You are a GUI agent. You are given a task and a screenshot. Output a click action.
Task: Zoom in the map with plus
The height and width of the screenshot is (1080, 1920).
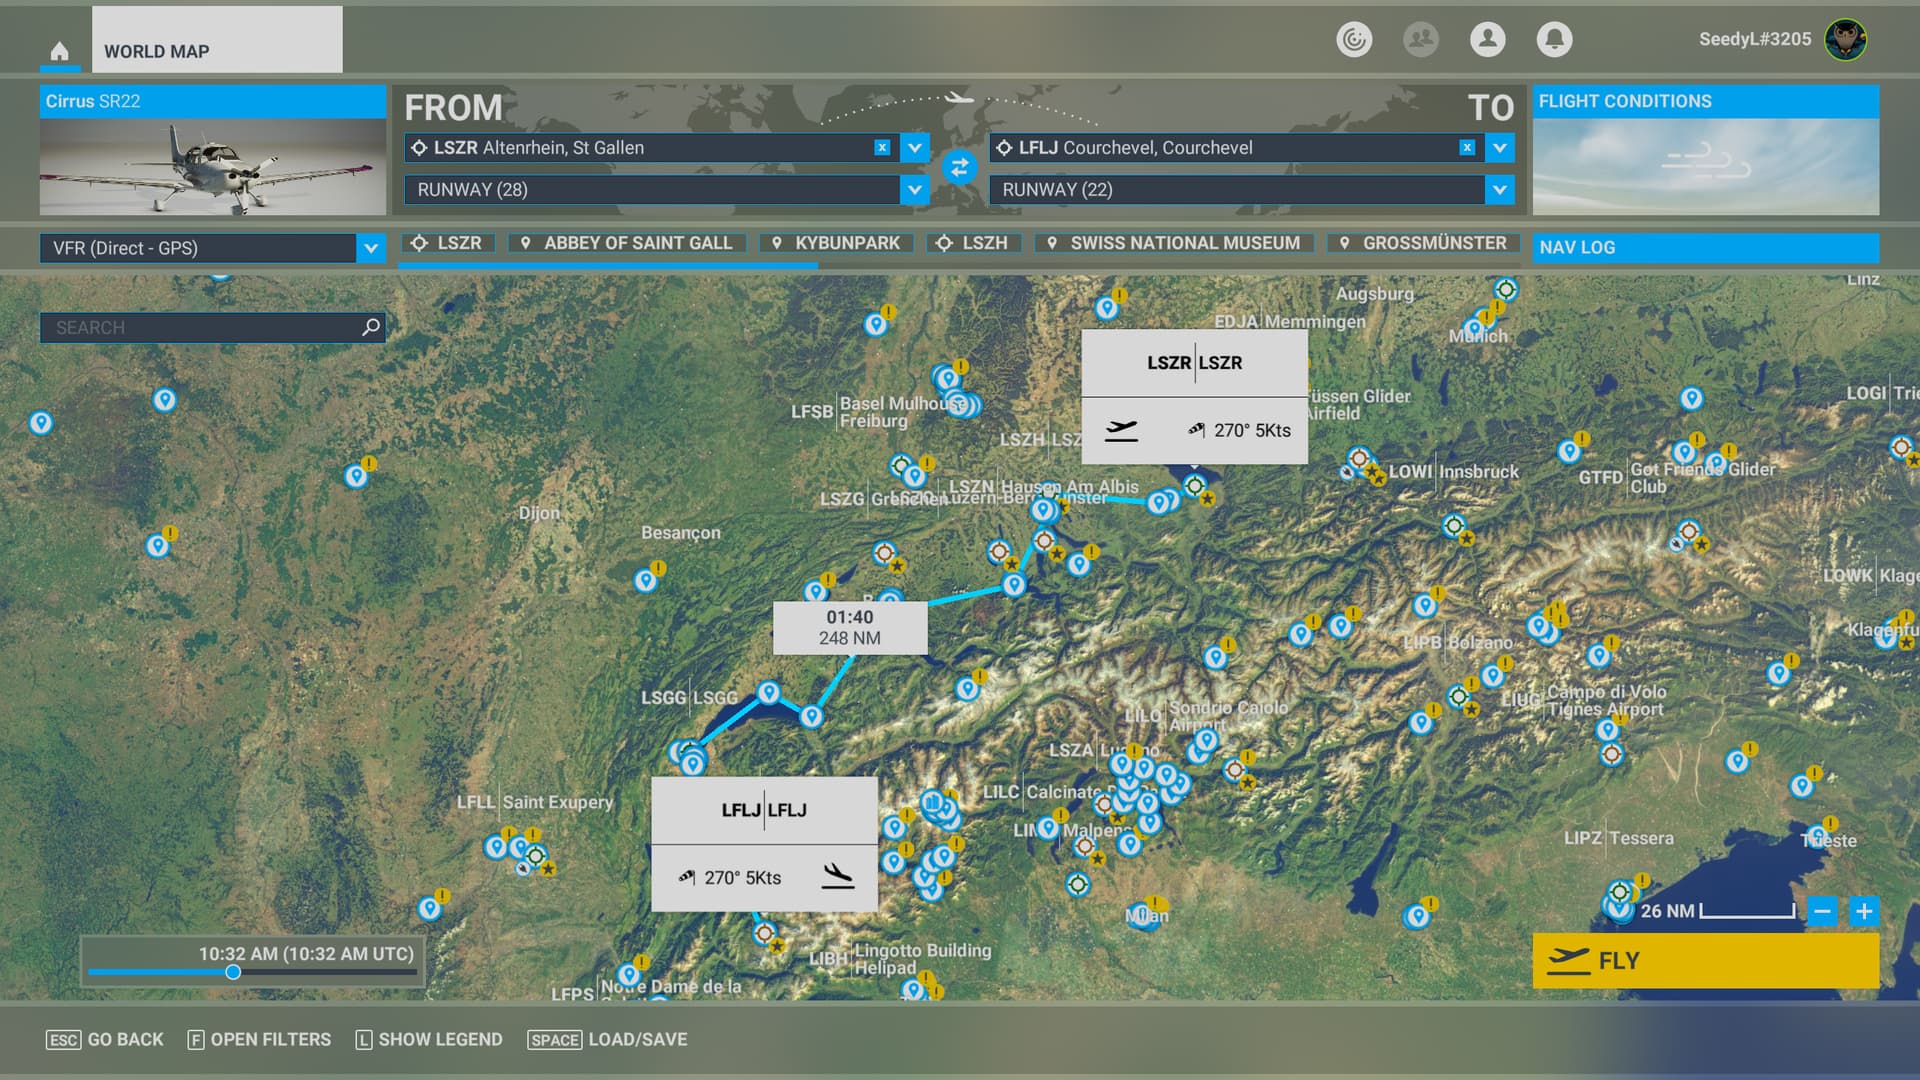pos(1863,911)
